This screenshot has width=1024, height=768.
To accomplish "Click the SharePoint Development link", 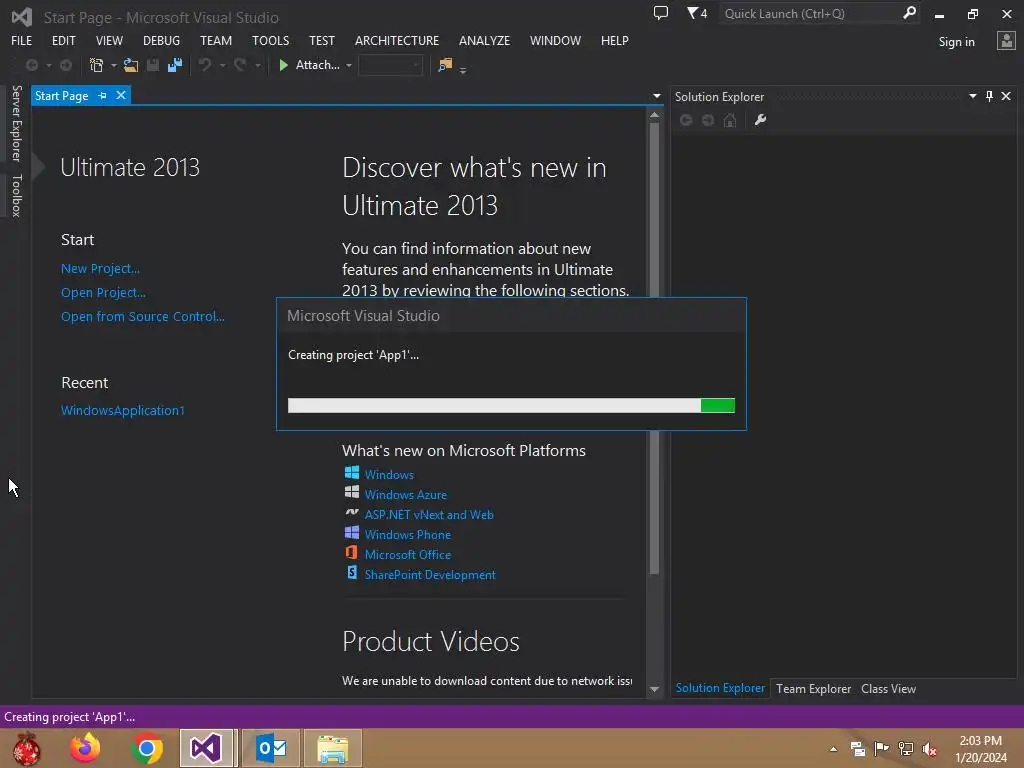I will [x=430, y=575].
